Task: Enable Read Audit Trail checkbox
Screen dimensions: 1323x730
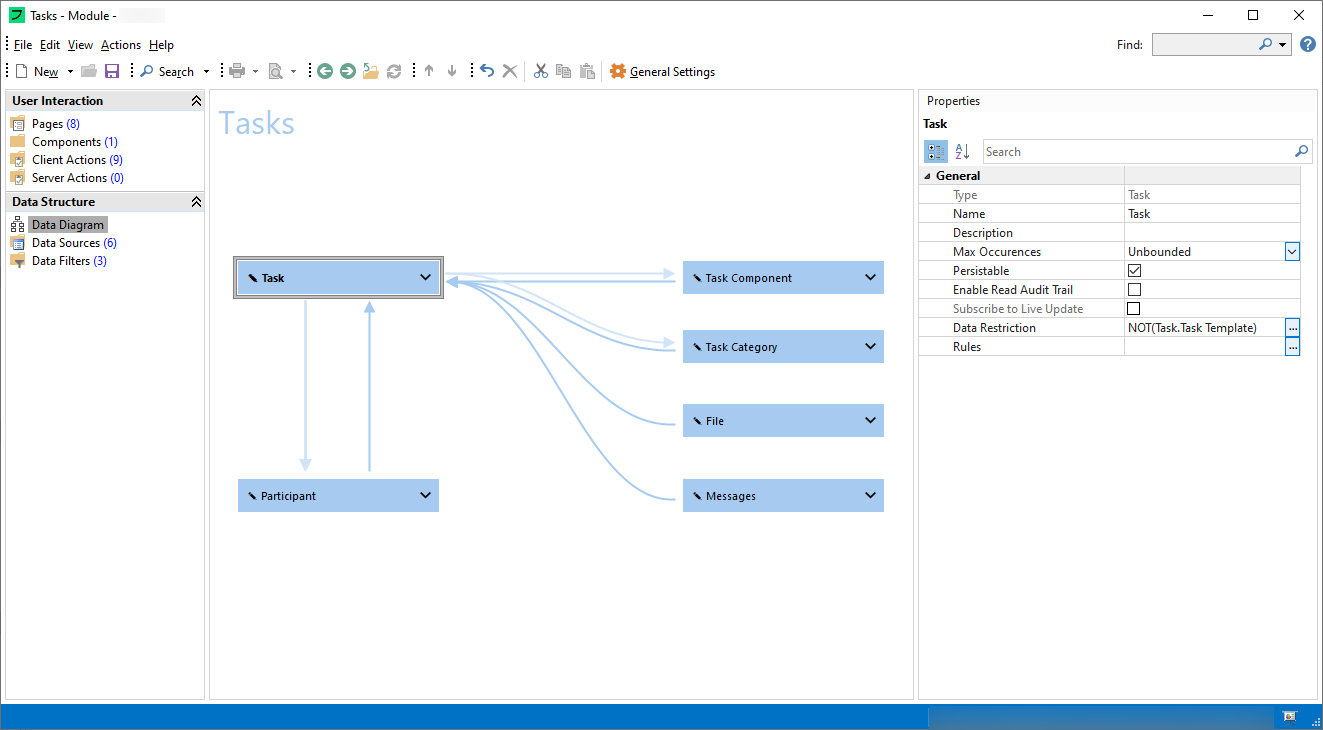Action: tap(1134, 290)
